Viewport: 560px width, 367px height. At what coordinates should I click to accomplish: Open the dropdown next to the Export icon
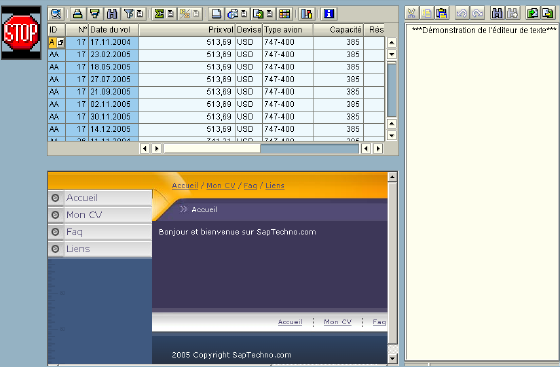click(x=270, y=14)
